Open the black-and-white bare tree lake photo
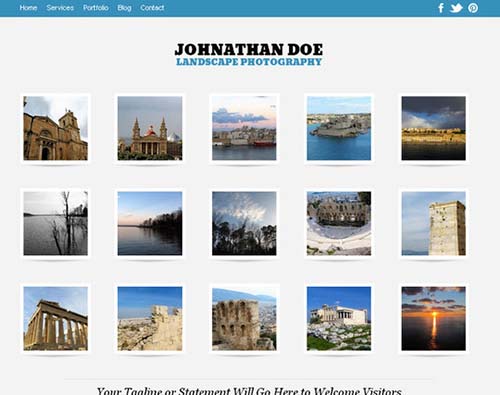Screen dimensions: 500x395 point(56,223)
